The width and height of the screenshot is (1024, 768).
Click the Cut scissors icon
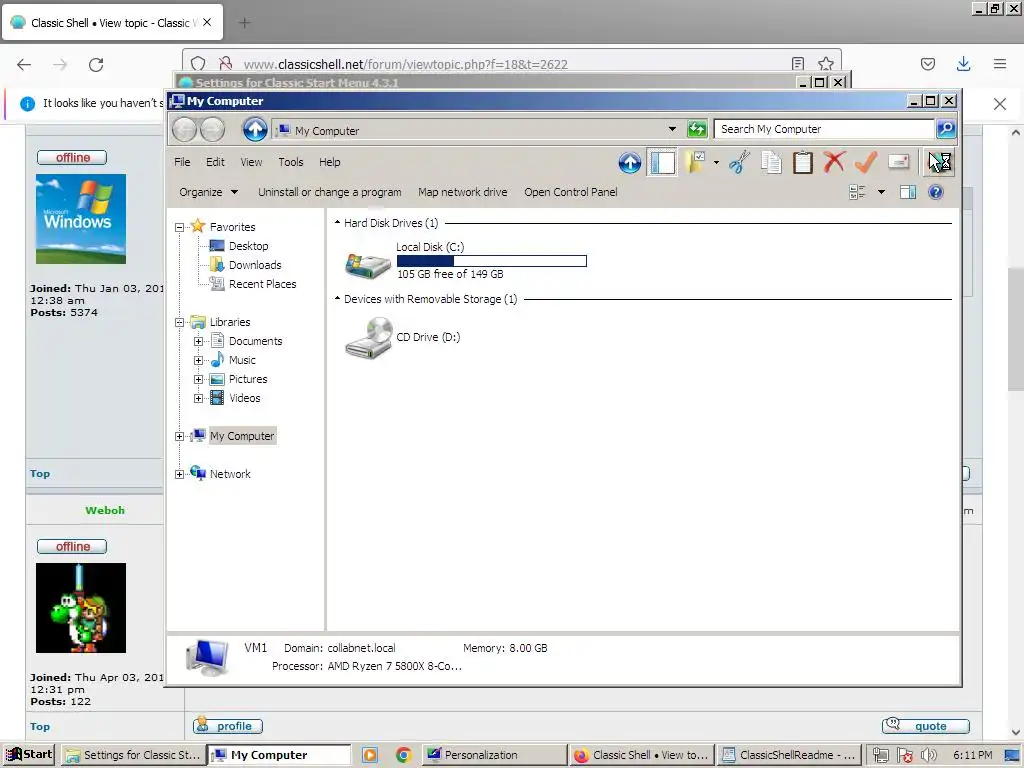(x=739, y=162)
